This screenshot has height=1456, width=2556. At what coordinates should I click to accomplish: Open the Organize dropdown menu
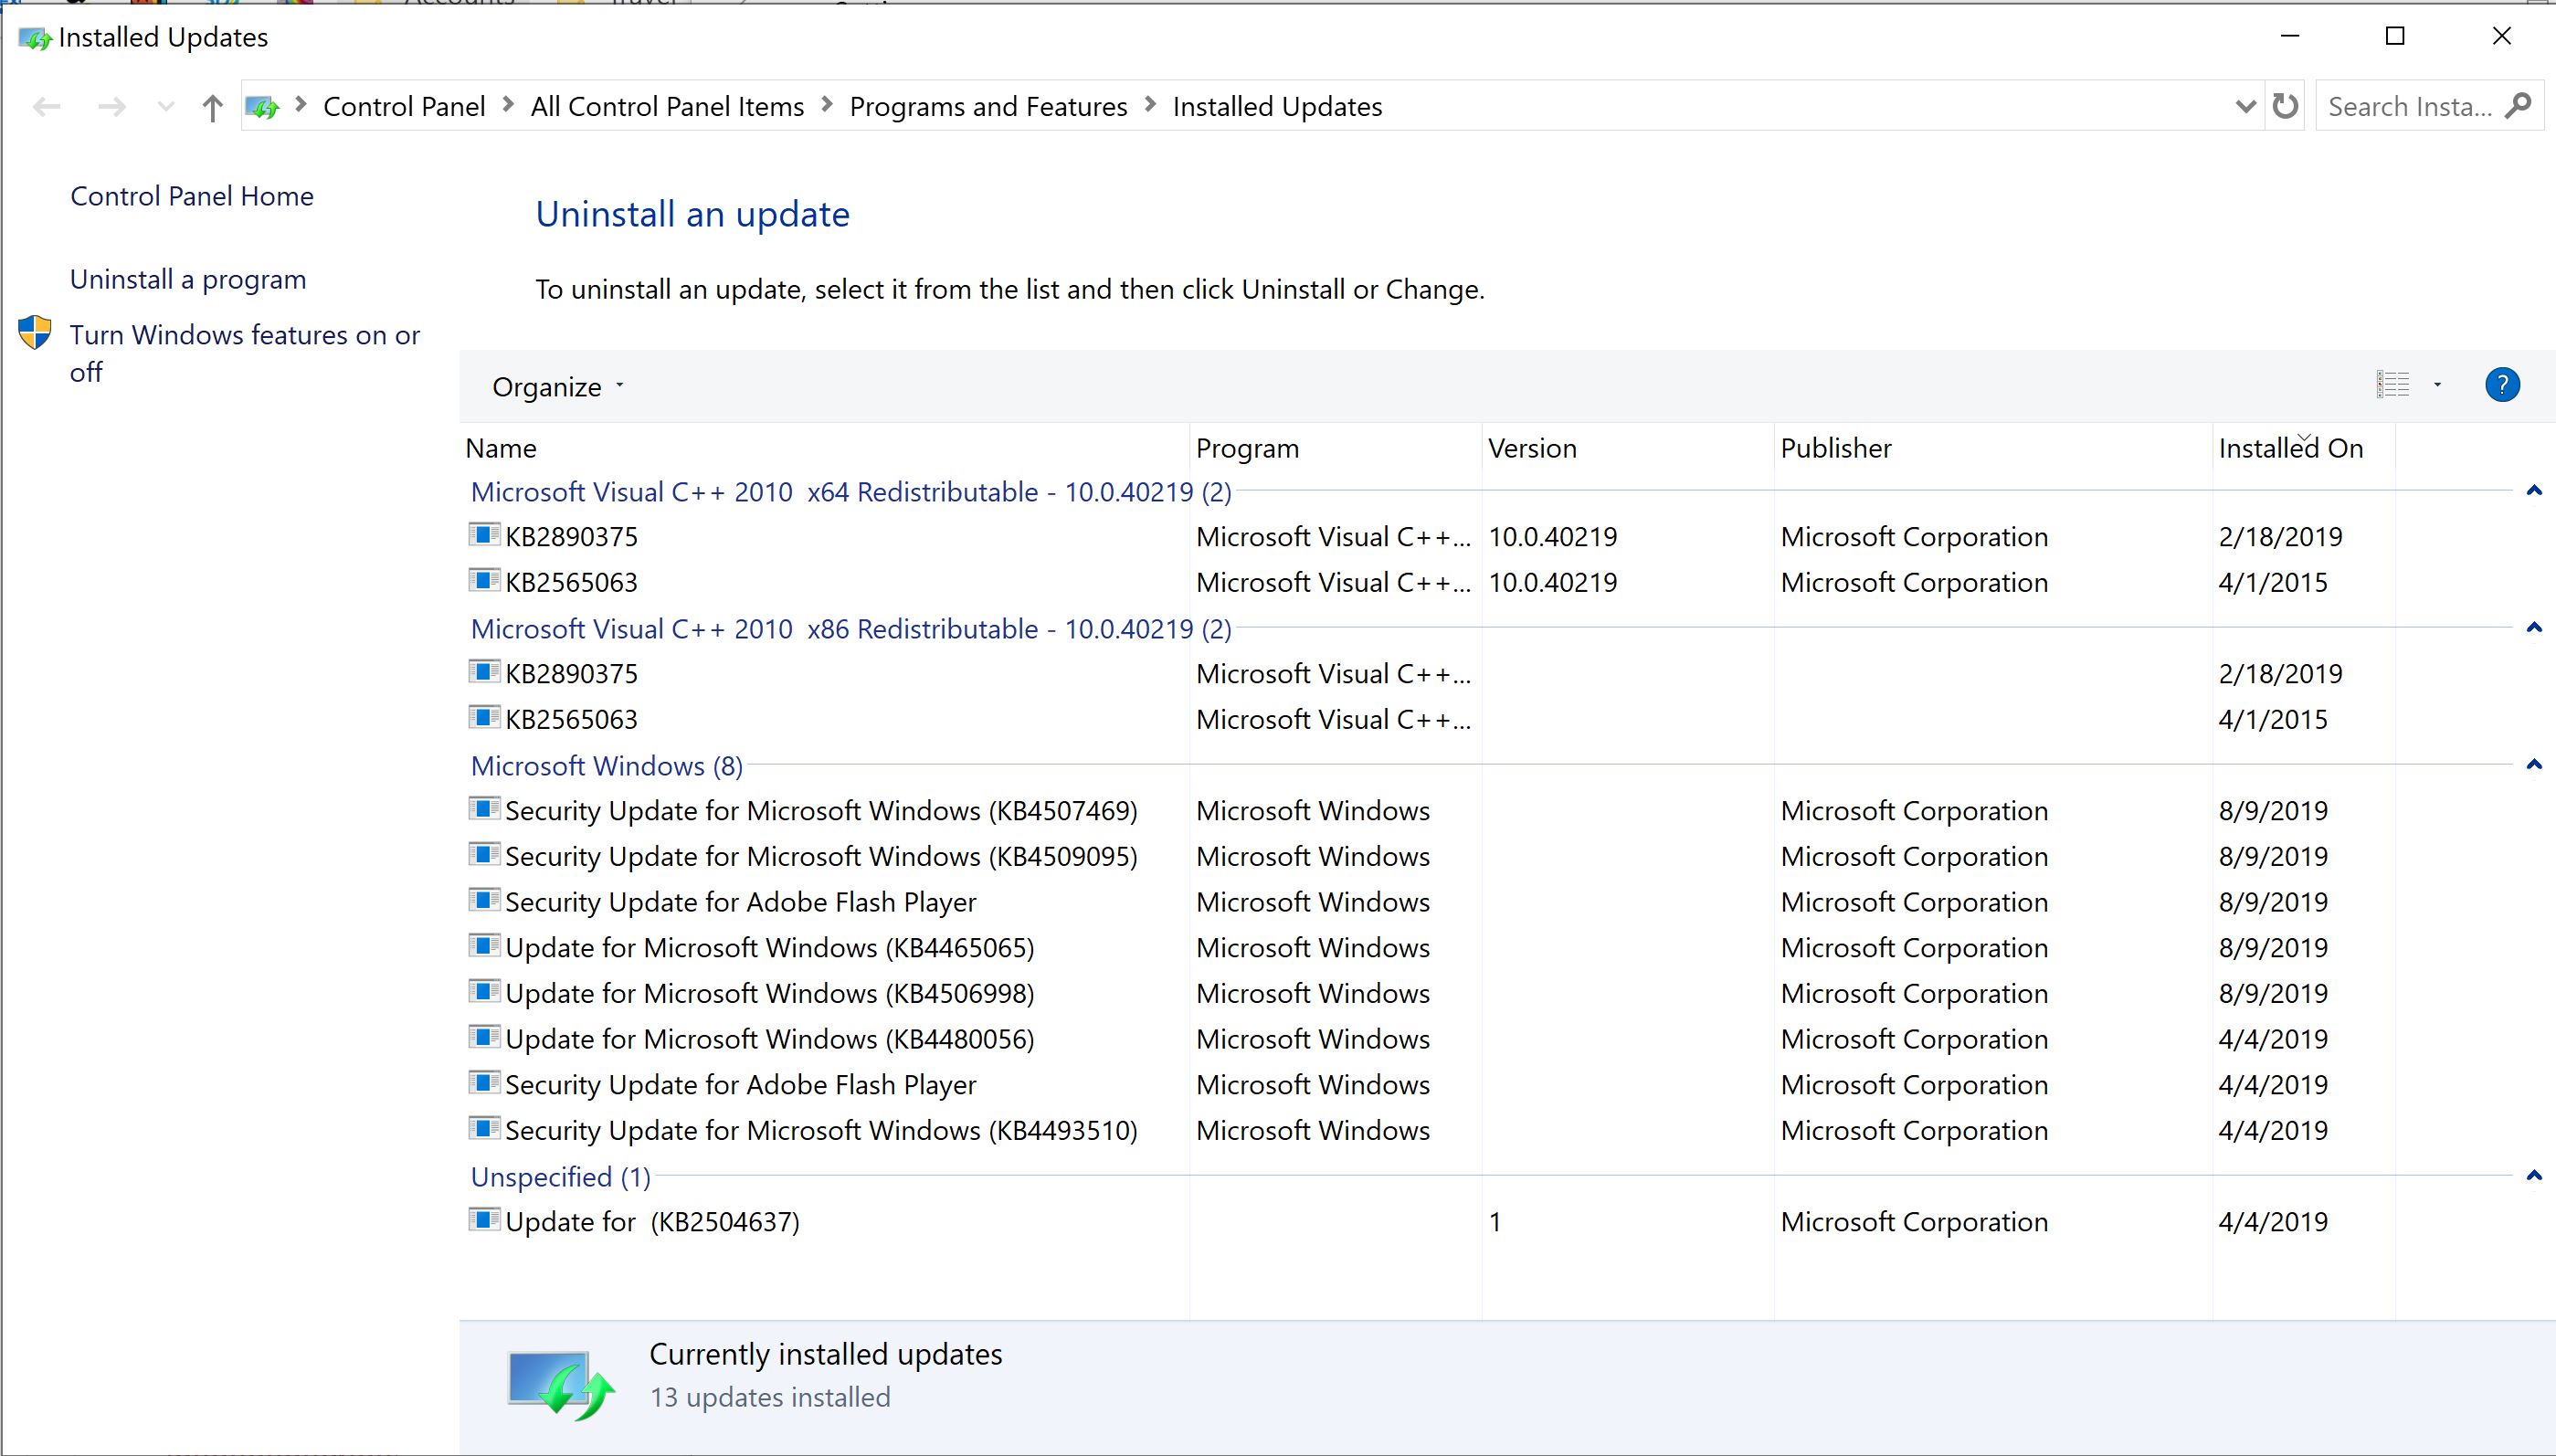click(x=557, y=387)
